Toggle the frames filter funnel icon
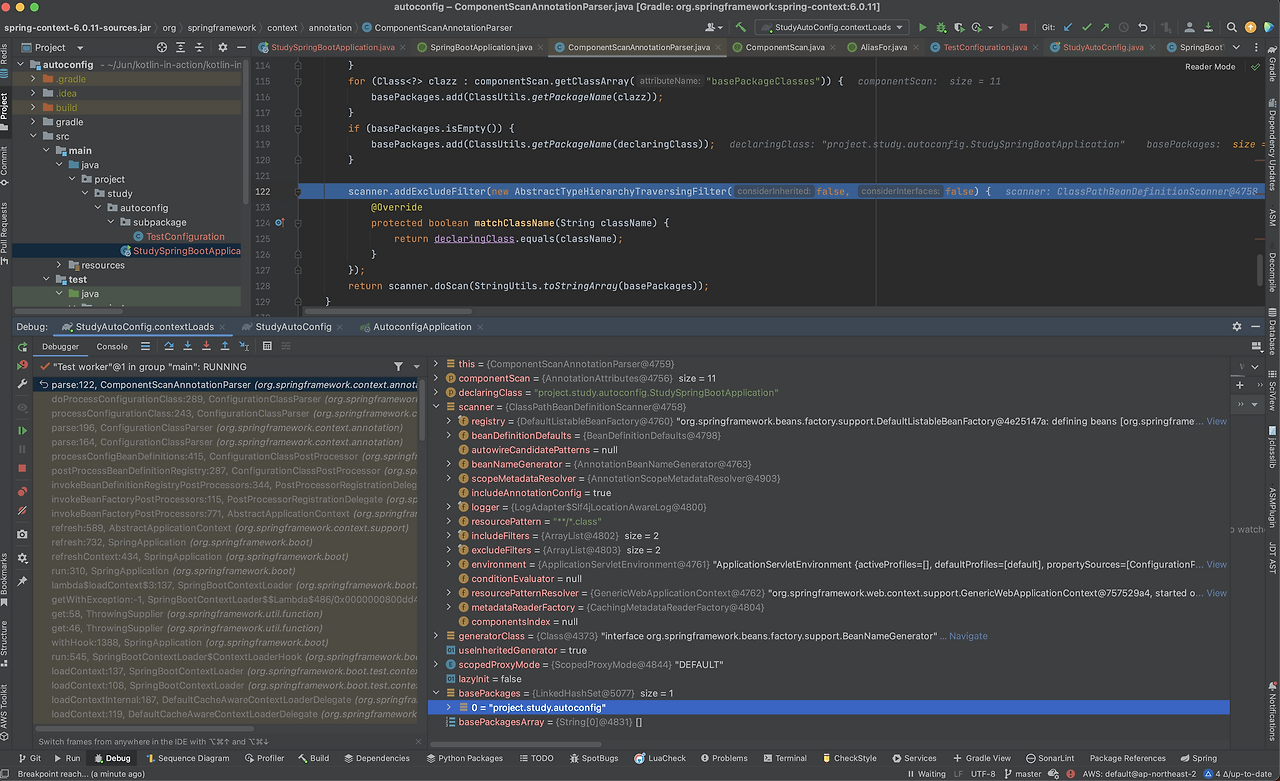This screenshot has height=781, width=1280. click(399, 367)
